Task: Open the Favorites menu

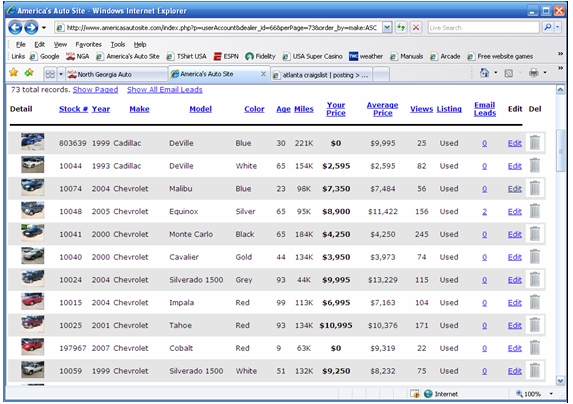Action: coord(88,45)
